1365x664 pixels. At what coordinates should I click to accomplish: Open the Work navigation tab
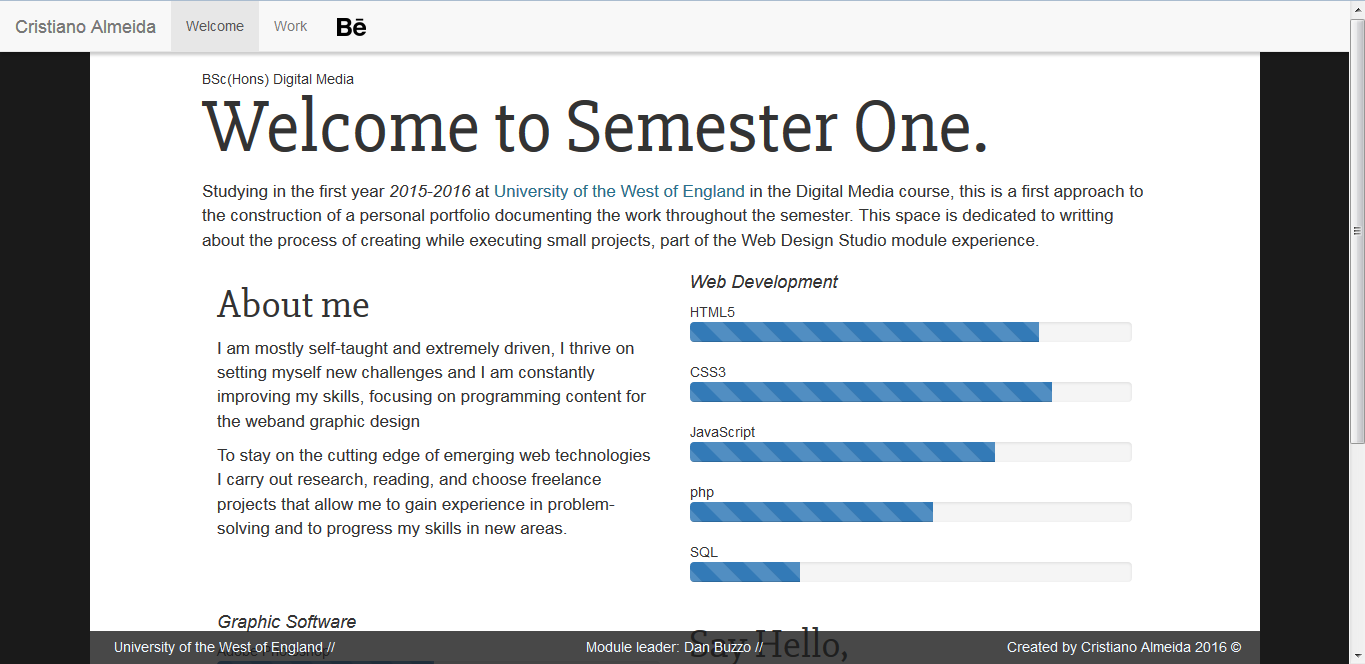(290, 27)
